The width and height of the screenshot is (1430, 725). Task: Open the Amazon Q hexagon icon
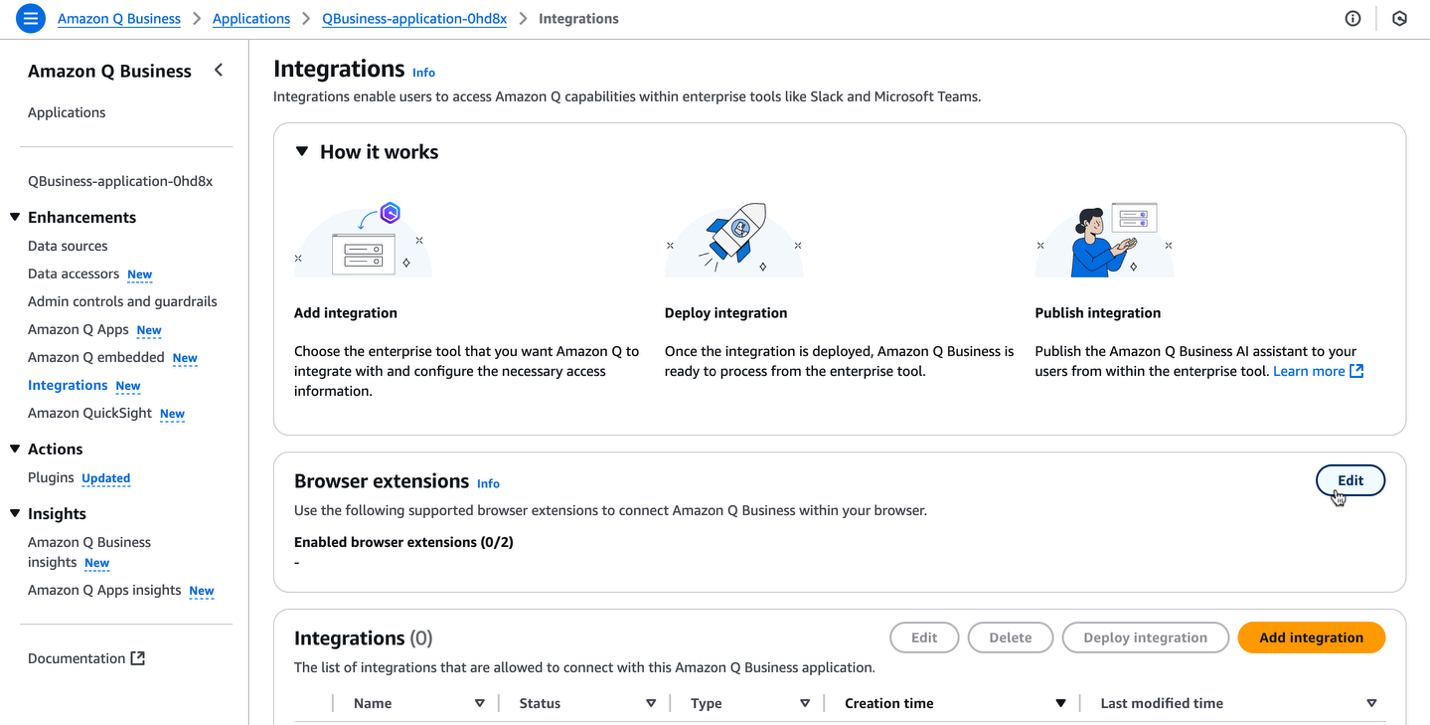(x=1399, y=18)
